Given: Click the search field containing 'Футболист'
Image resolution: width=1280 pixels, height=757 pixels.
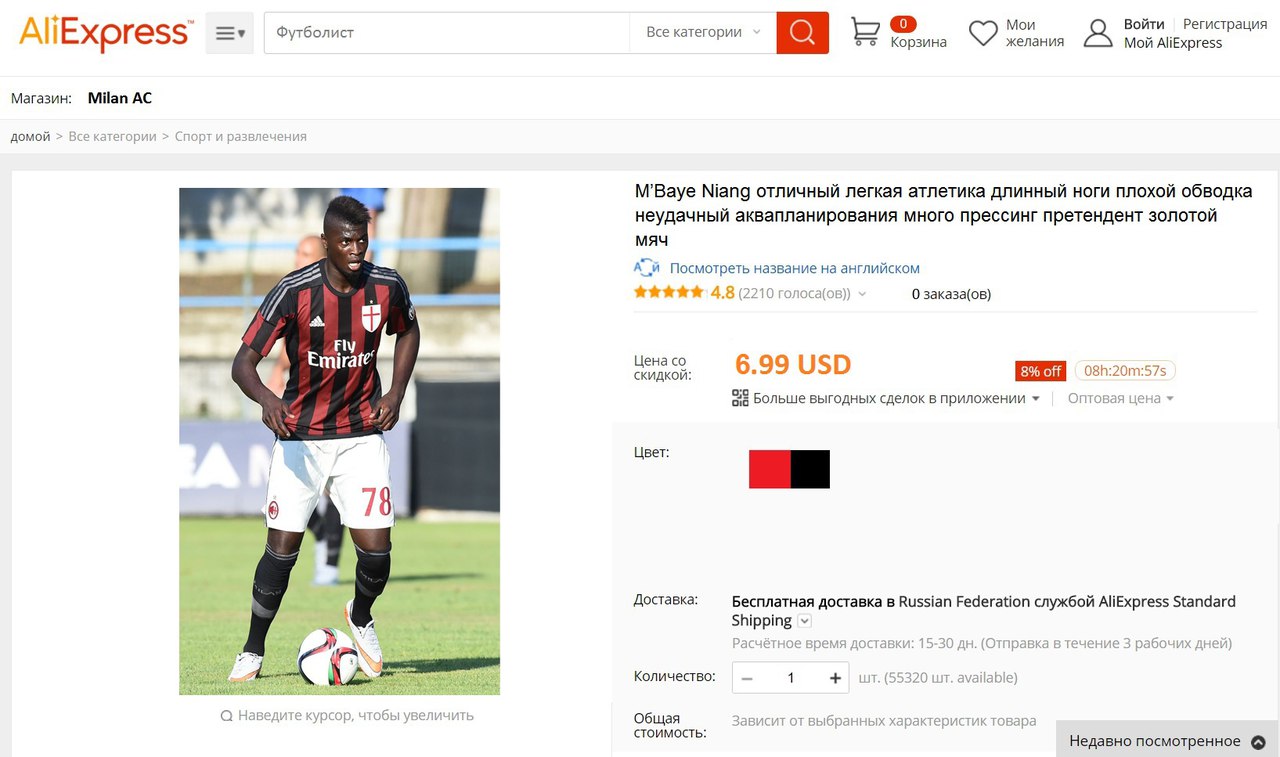Looking at the screenshot, I should point(447,33).
